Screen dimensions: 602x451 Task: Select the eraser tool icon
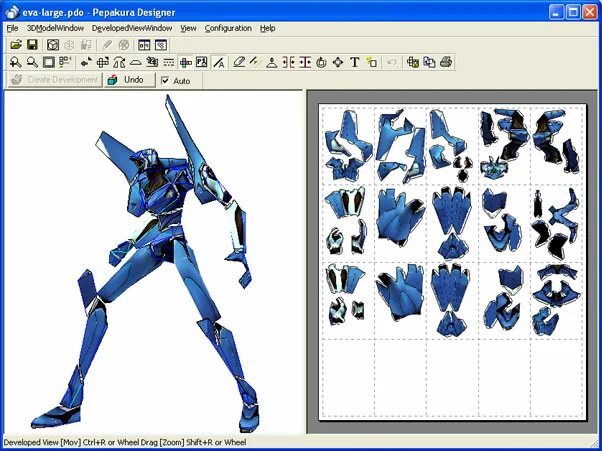(x=239, y=62)
